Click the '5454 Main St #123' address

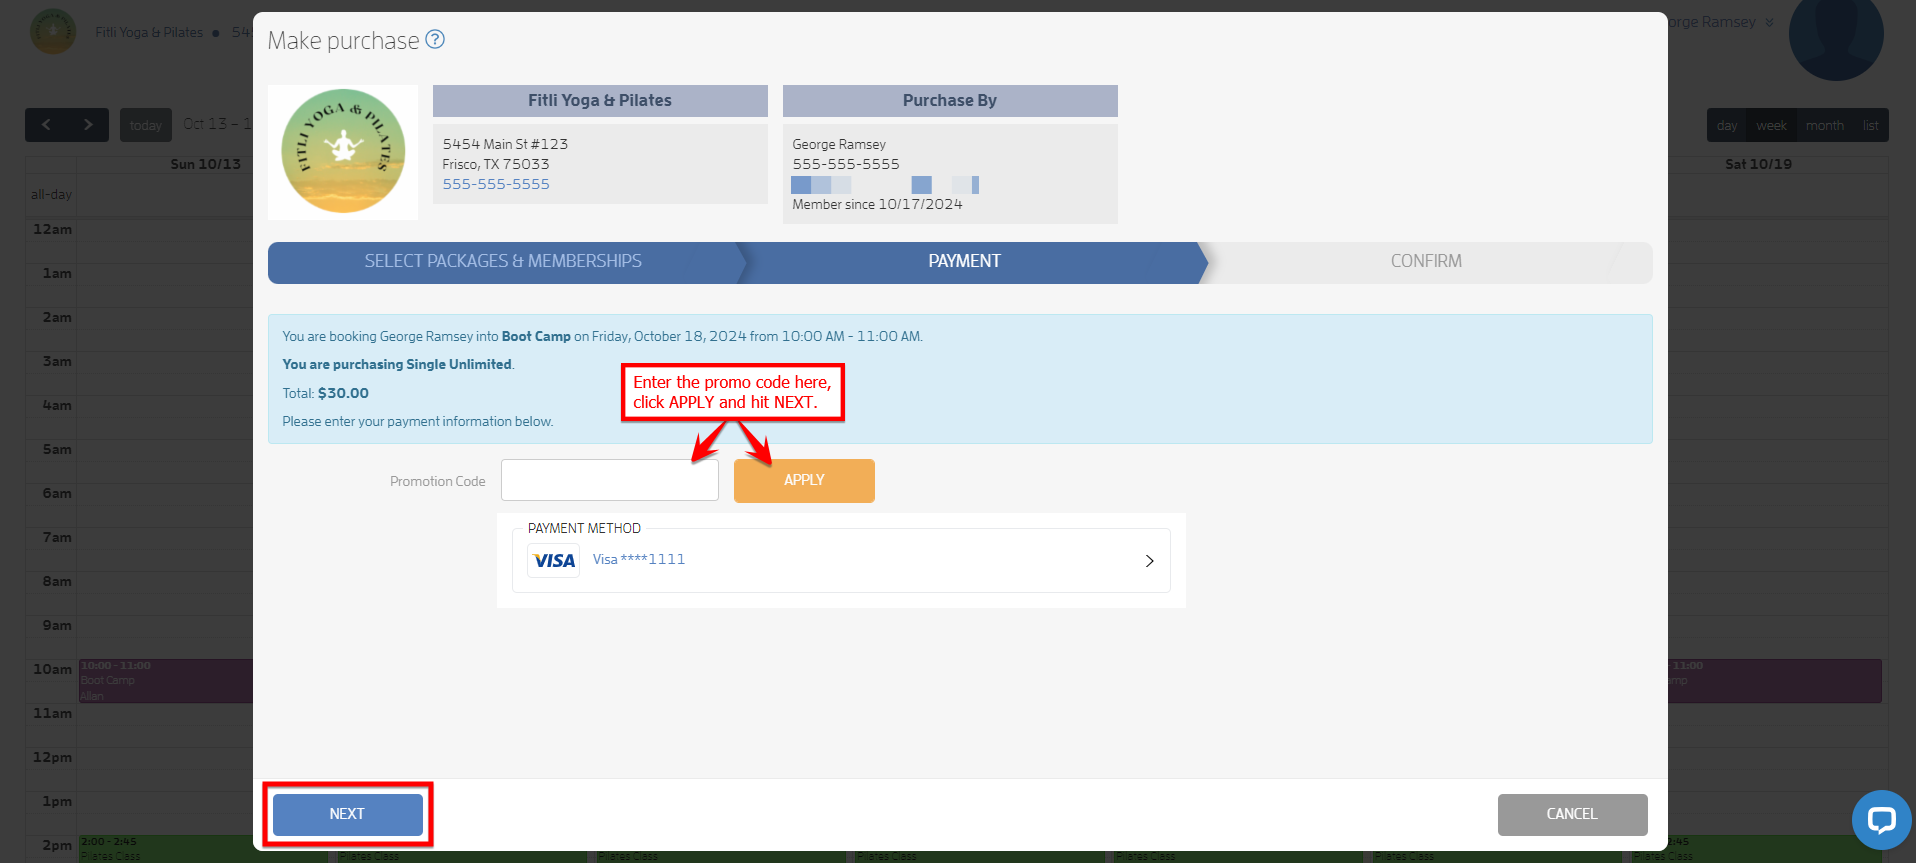[x=505, y=144]
